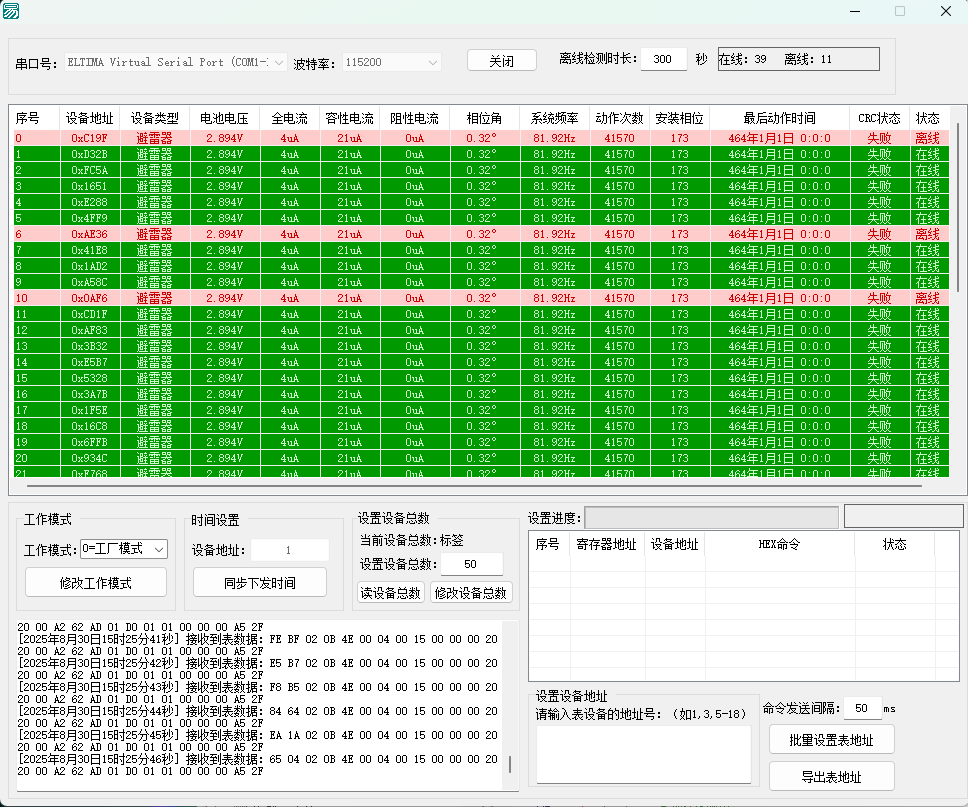Focus the 设置设备总数 input field
The height and width of the screenshot is (807, 968).
click(470, 564)
